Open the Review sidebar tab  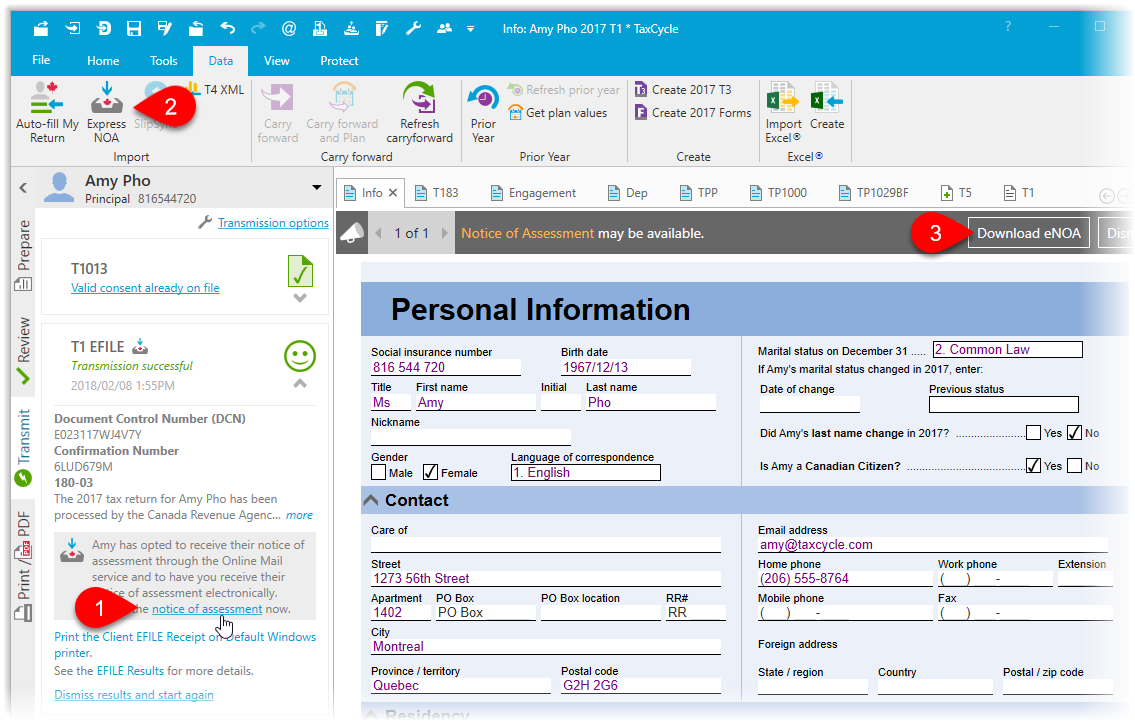point(23,350)
